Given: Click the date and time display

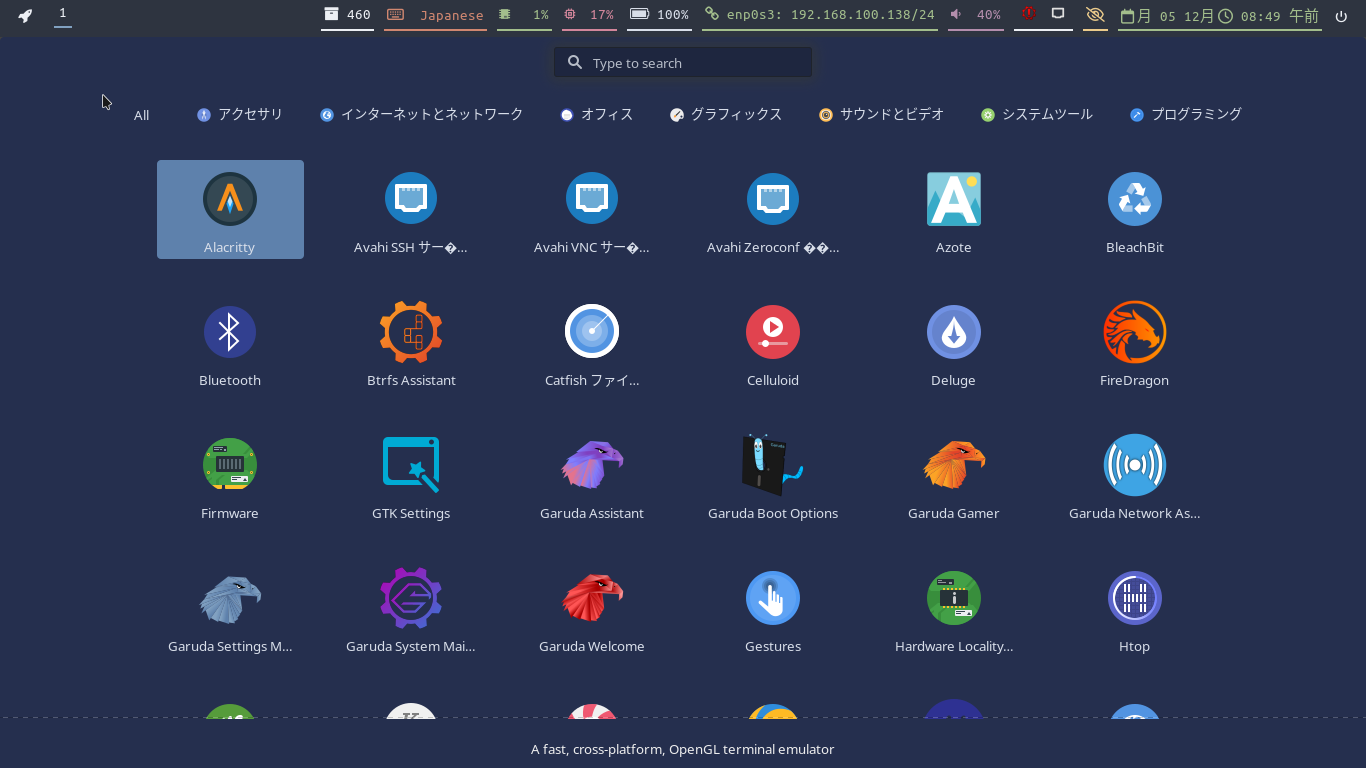Looking at the screenshot, I should (1220, 15).
